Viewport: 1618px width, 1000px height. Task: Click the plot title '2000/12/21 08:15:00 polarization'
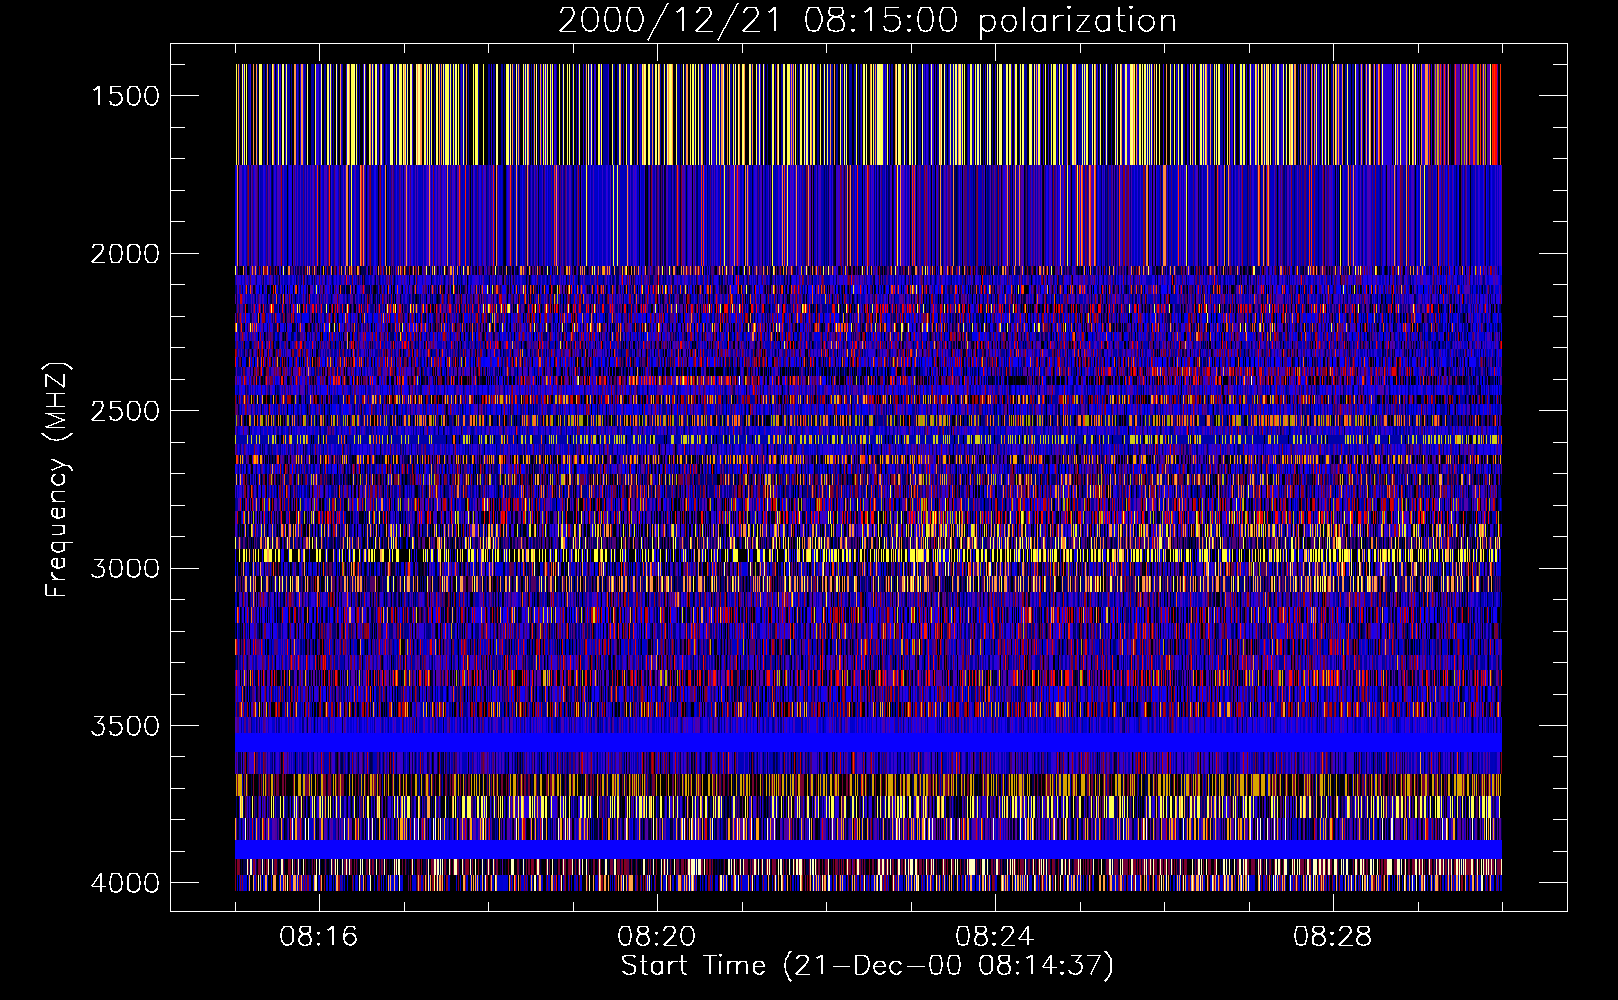867,21
